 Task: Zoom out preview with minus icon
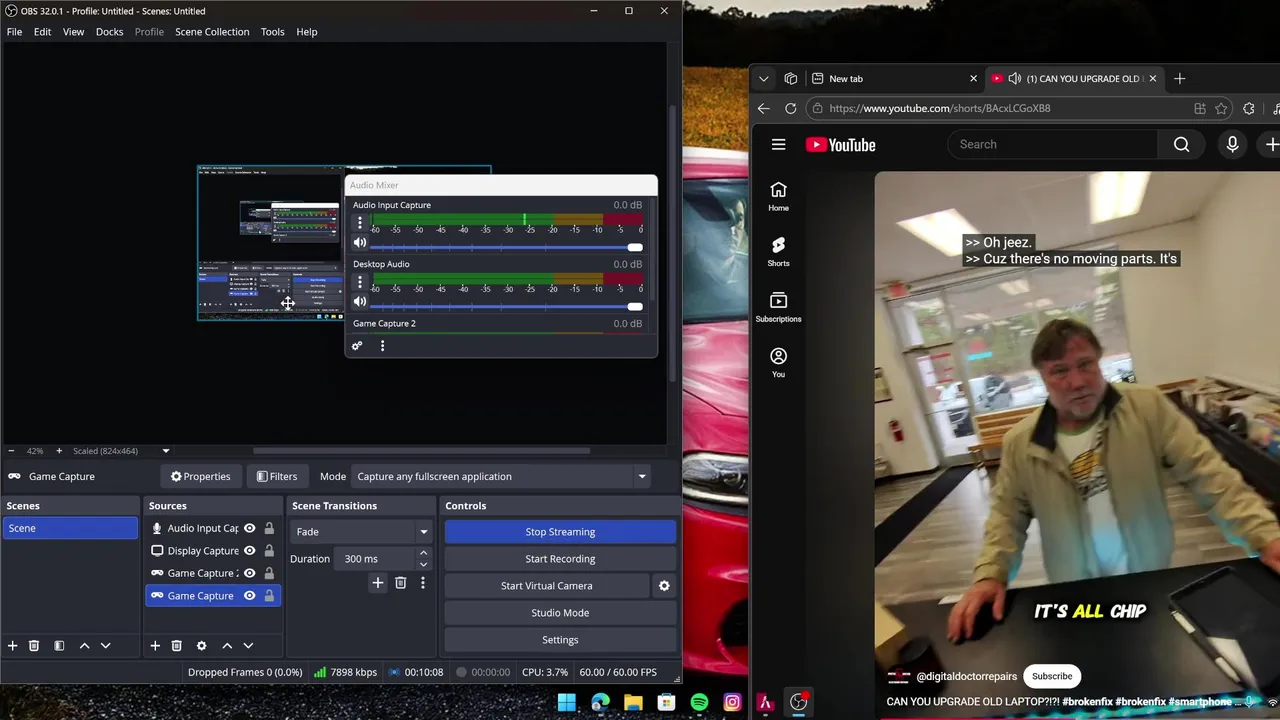pos(10,451)
